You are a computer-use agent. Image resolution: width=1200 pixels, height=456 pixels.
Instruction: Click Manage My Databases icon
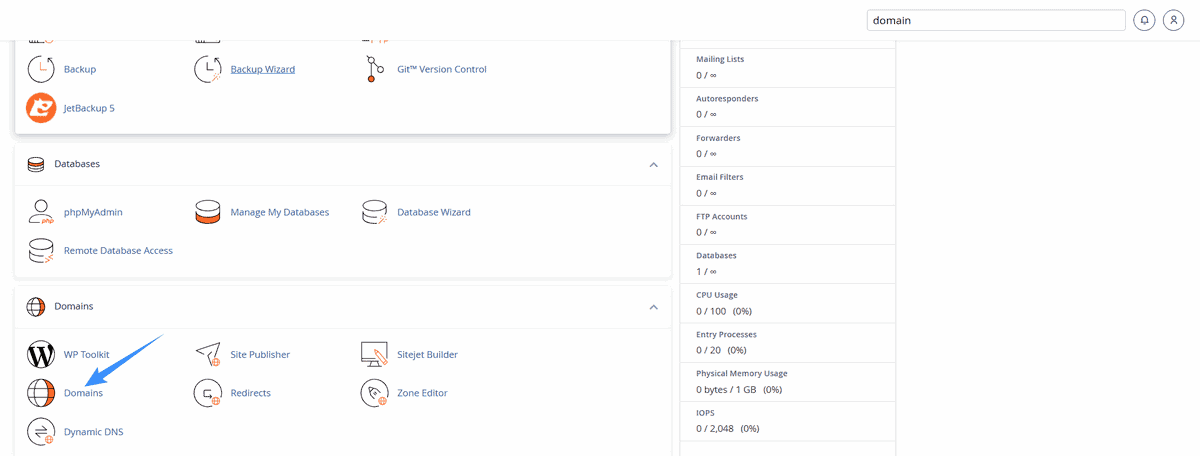(x=208, y=212)
